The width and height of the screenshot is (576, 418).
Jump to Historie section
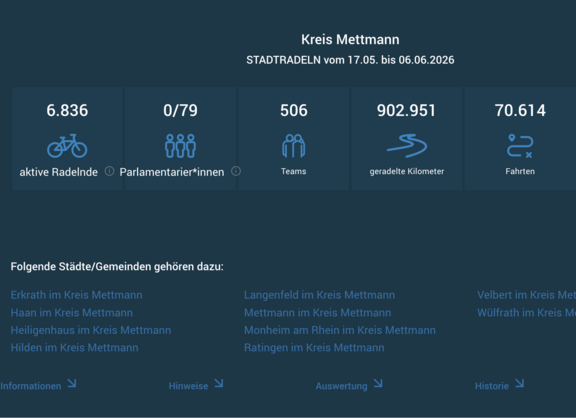[x=492, y=386]
